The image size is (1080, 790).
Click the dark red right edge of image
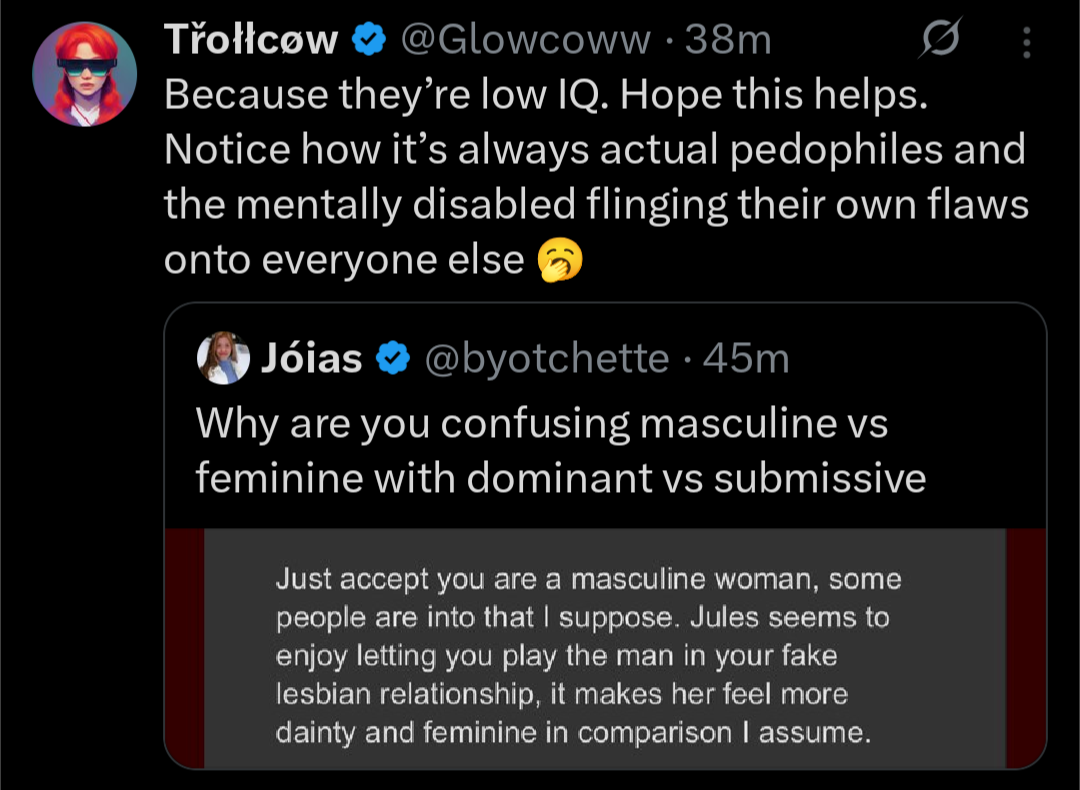click(x=1025, y=648)
